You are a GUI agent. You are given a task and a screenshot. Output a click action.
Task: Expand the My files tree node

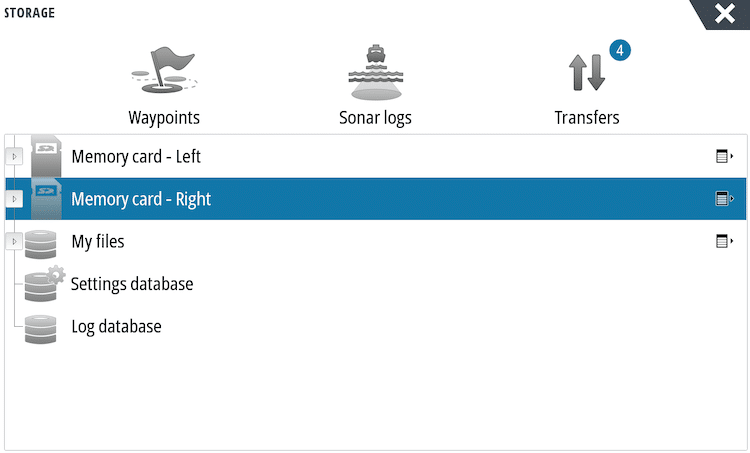[14, 242]
